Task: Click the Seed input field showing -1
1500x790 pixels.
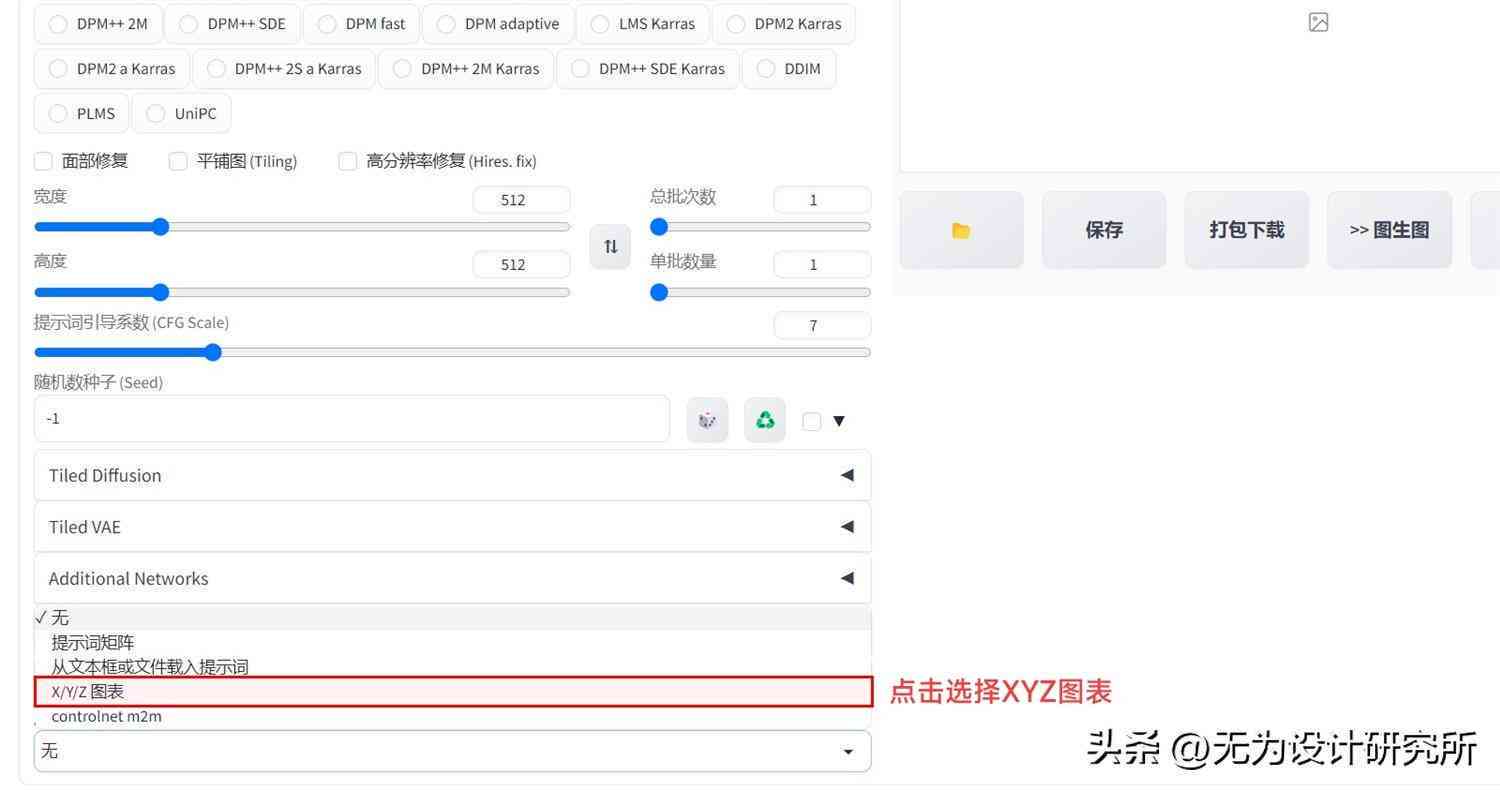Action: pyautogui.click(x=352, y=419)
